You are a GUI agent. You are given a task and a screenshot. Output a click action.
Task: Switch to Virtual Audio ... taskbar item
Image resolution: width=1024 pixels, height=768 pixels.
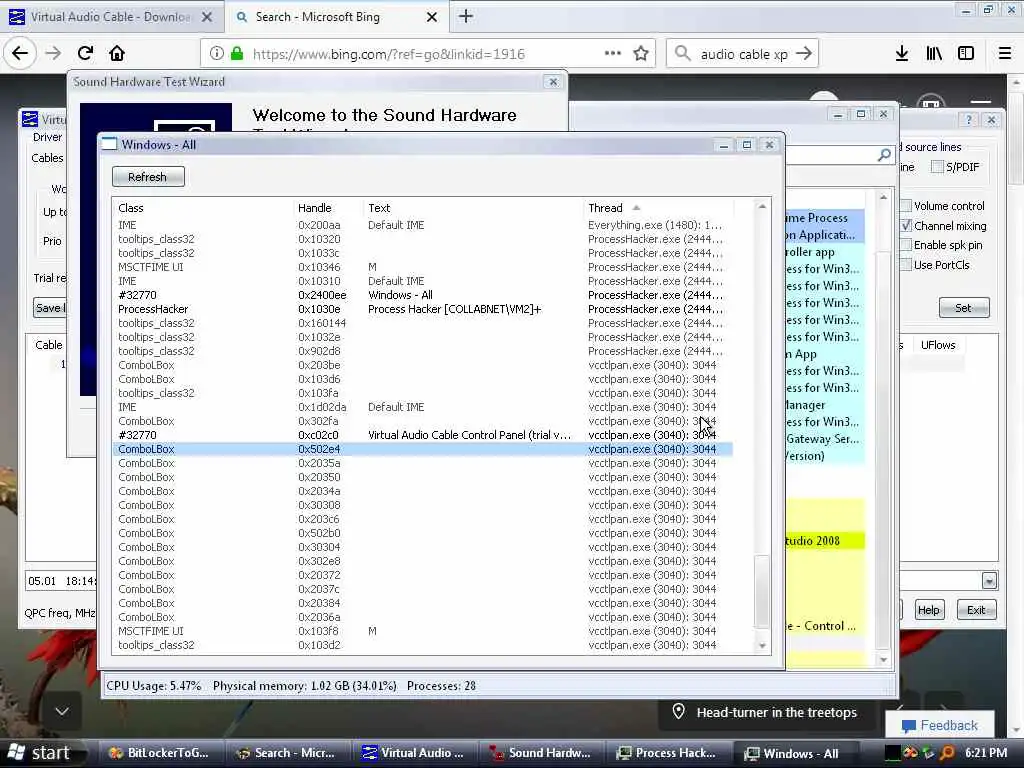point(414,753)
